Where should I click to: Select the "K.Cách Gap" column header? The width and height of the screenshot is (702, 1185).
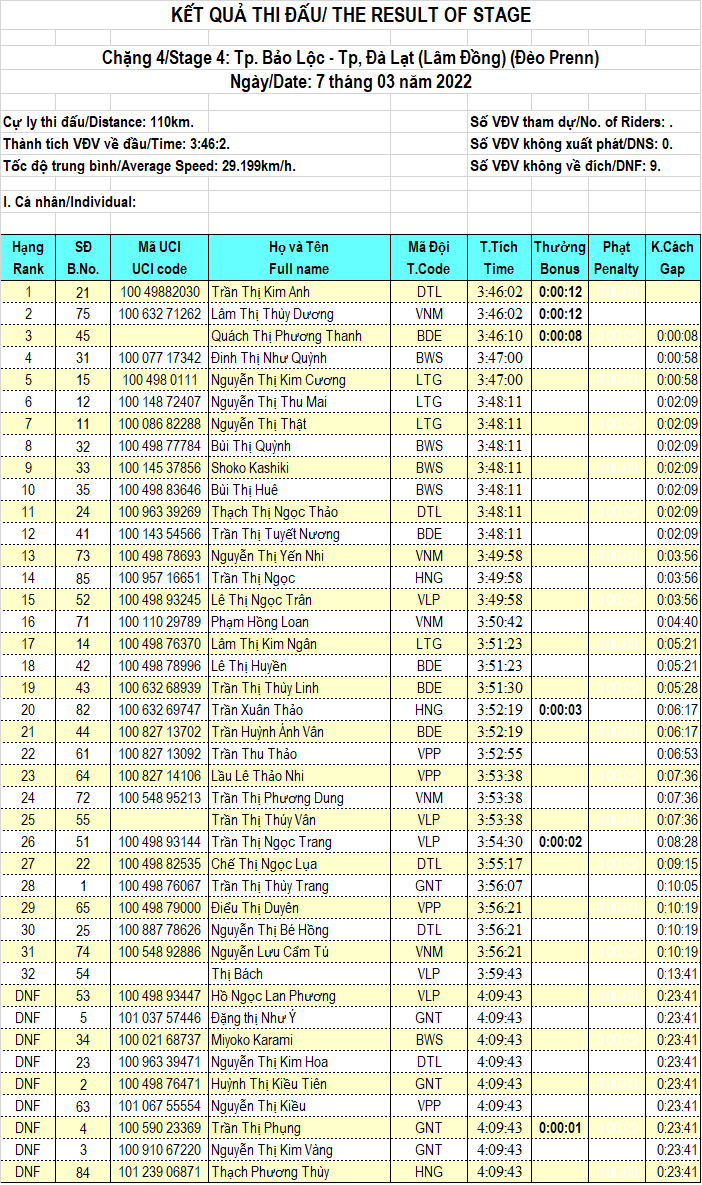pos(672,258)
